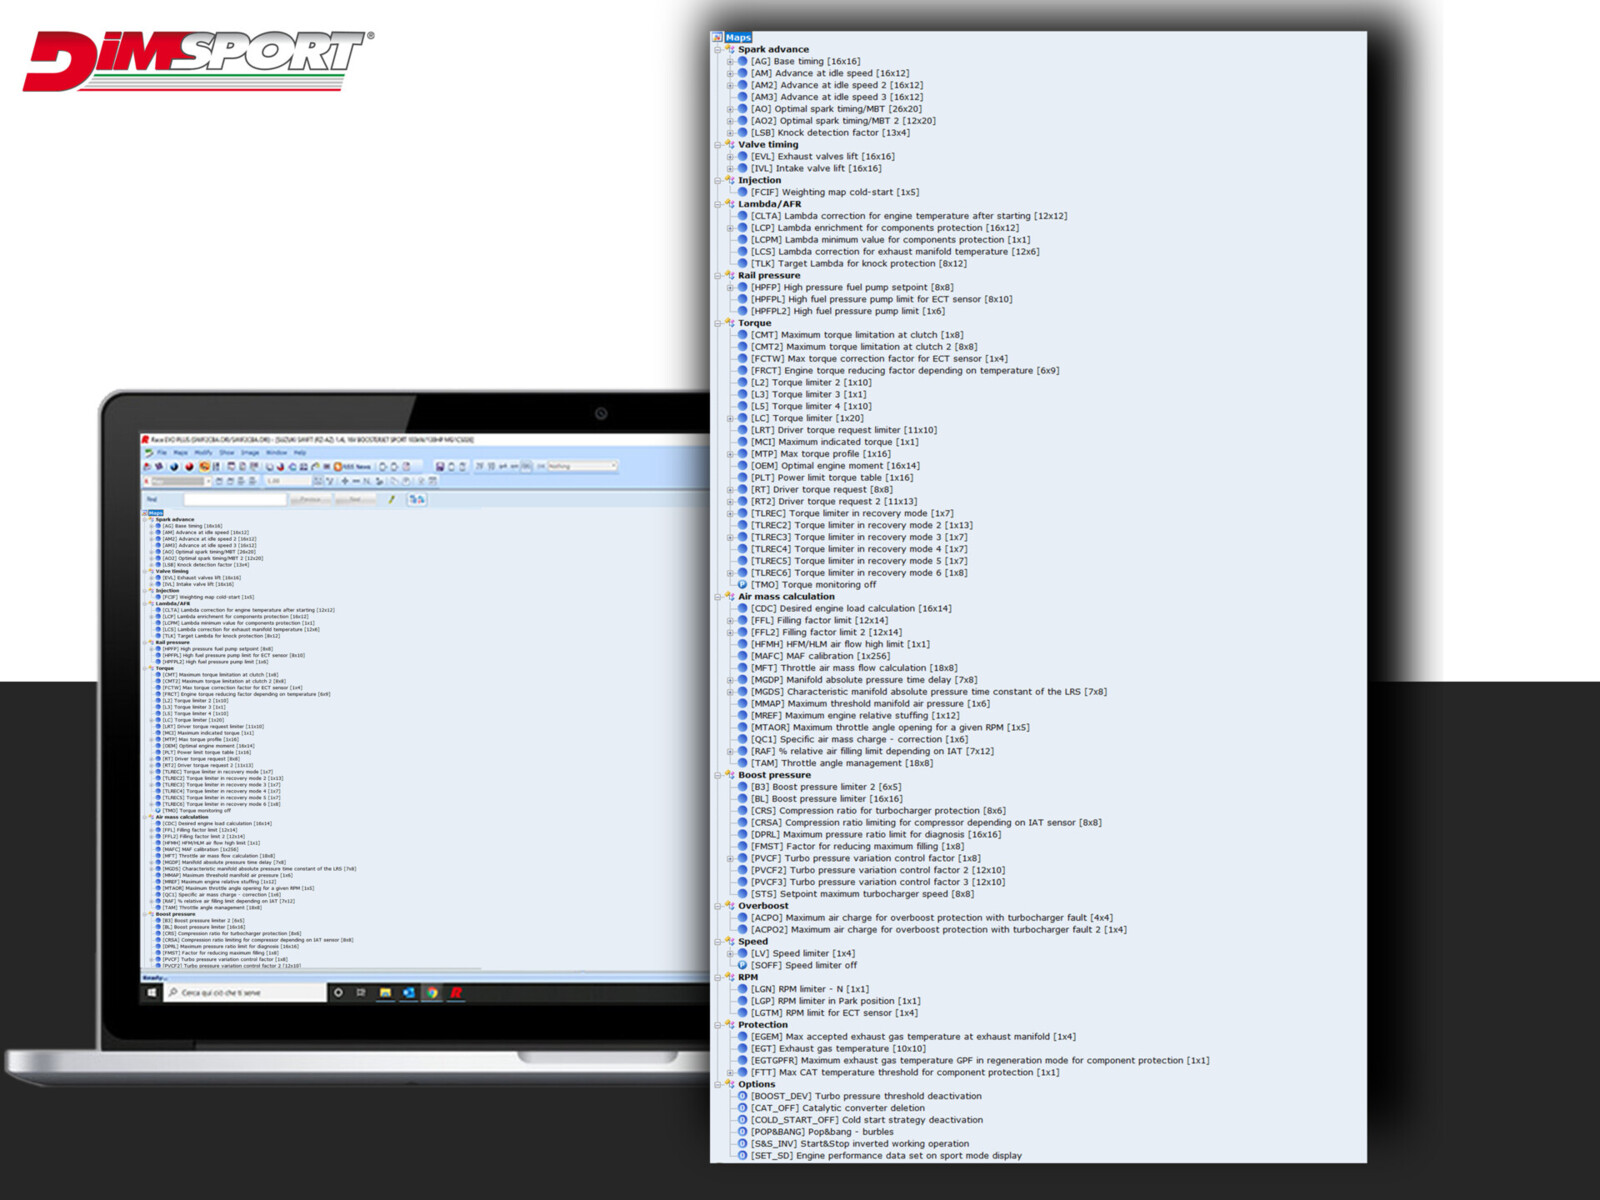This screenshot has height=1200, width=1600.
Task: Open the File menu in the laptop window
Action: tap(161, 453)
